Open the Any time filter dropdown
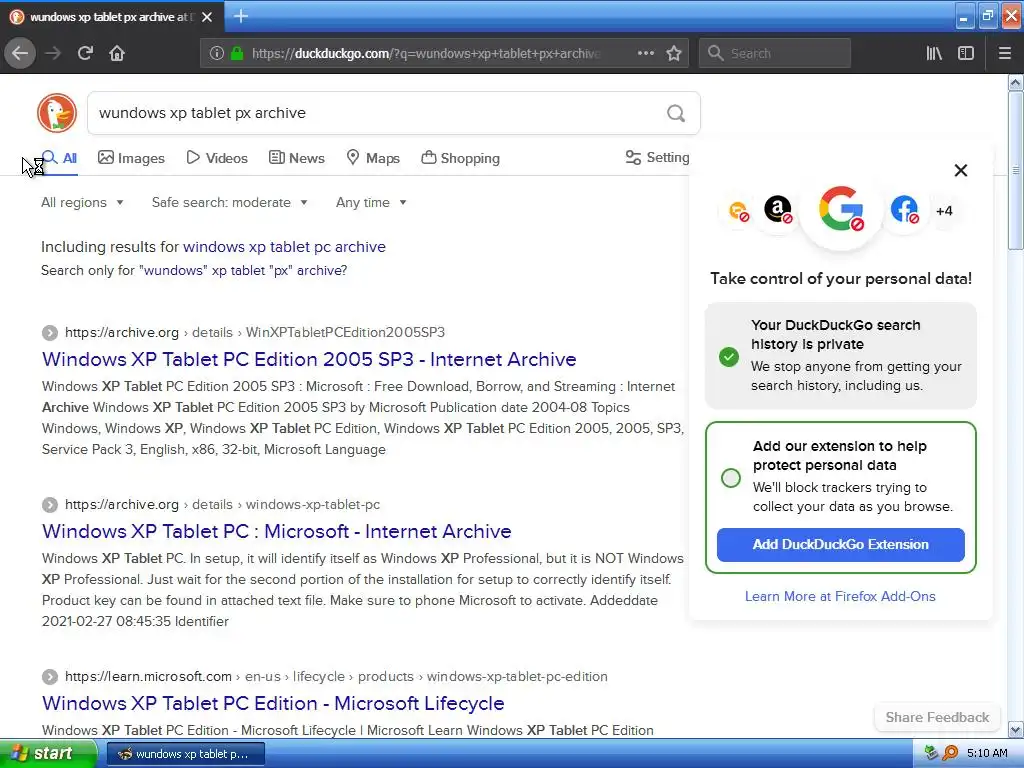This screenshot has width=1024, height=768. 372,202
